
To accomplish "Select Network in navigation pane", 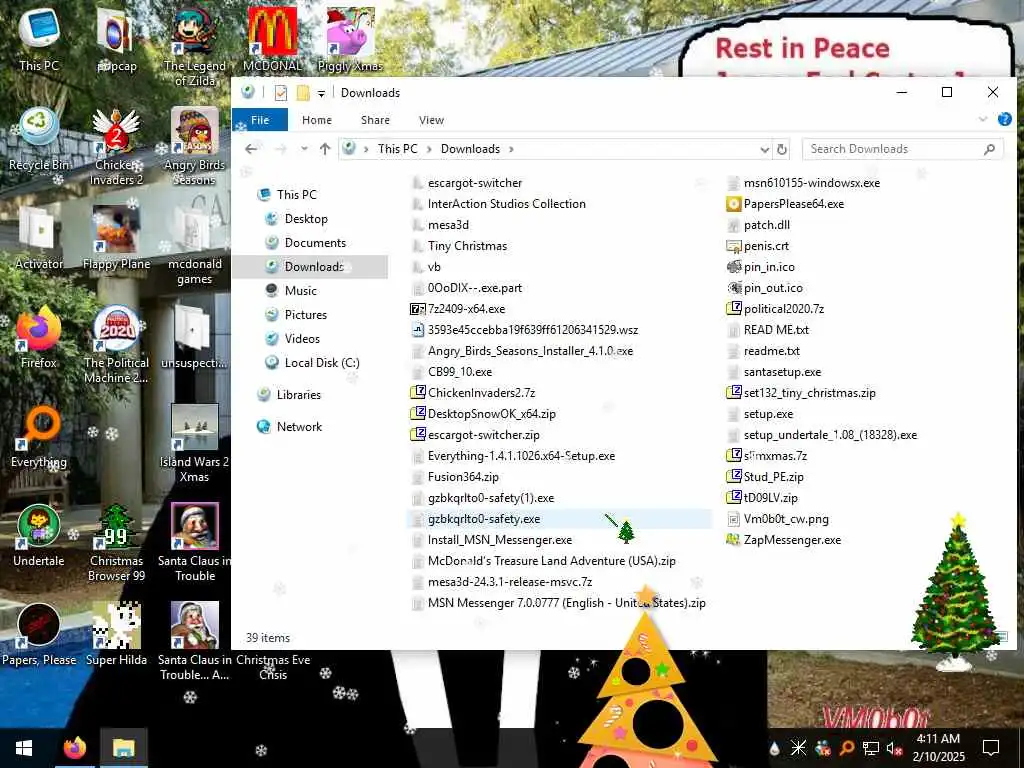I will (x=299, y=427).
